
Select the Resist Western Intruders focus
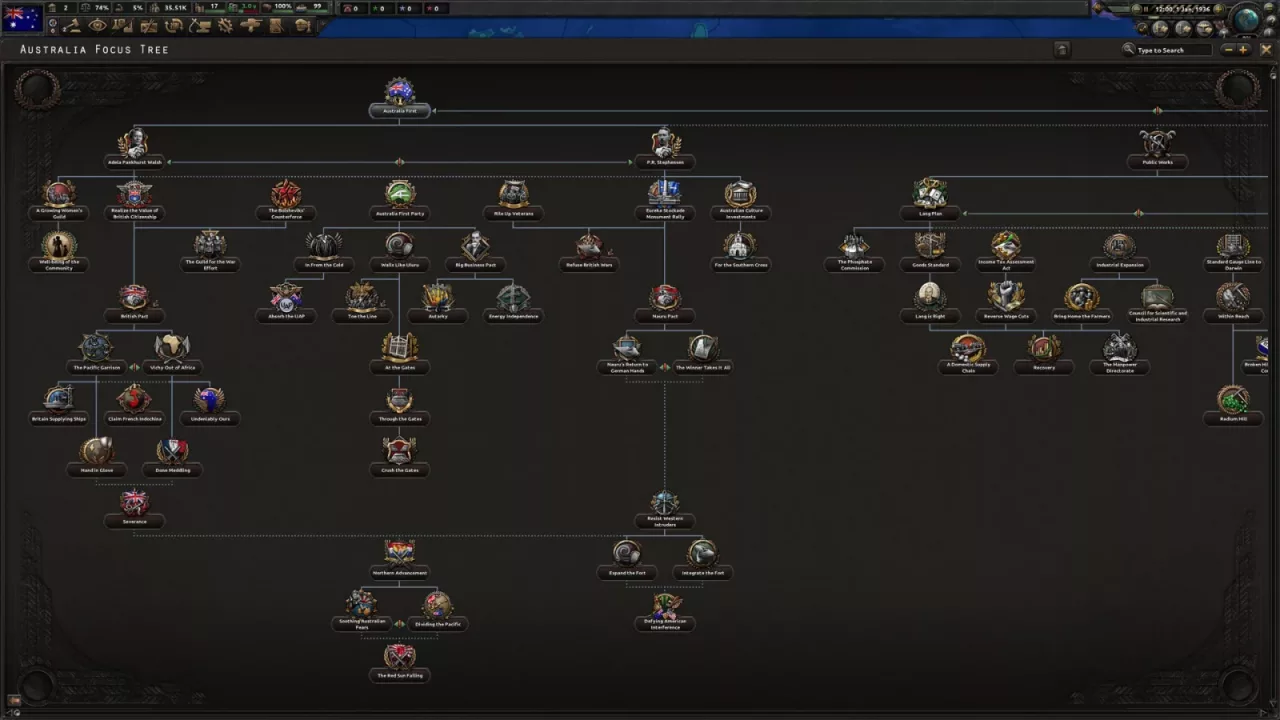[665, 509]
